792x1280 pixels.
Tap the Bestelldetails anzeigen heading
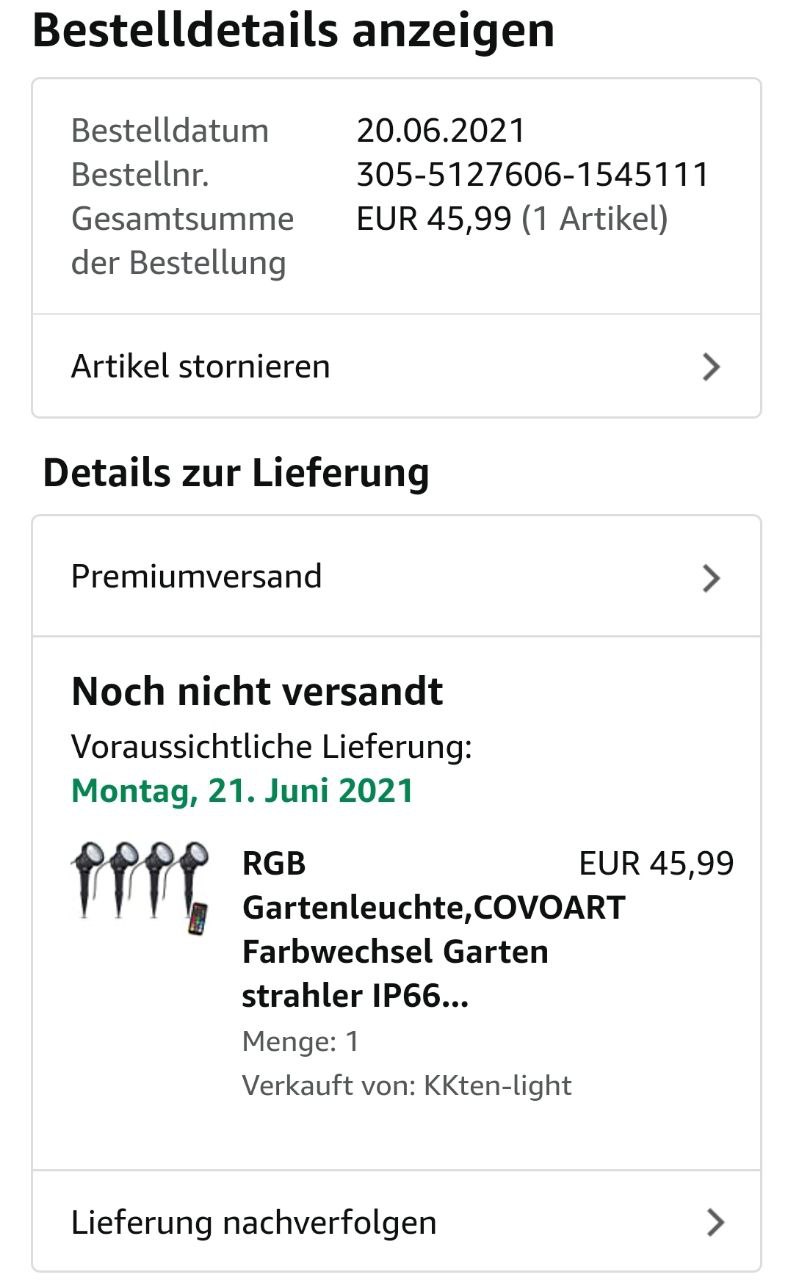pos(293,30)
